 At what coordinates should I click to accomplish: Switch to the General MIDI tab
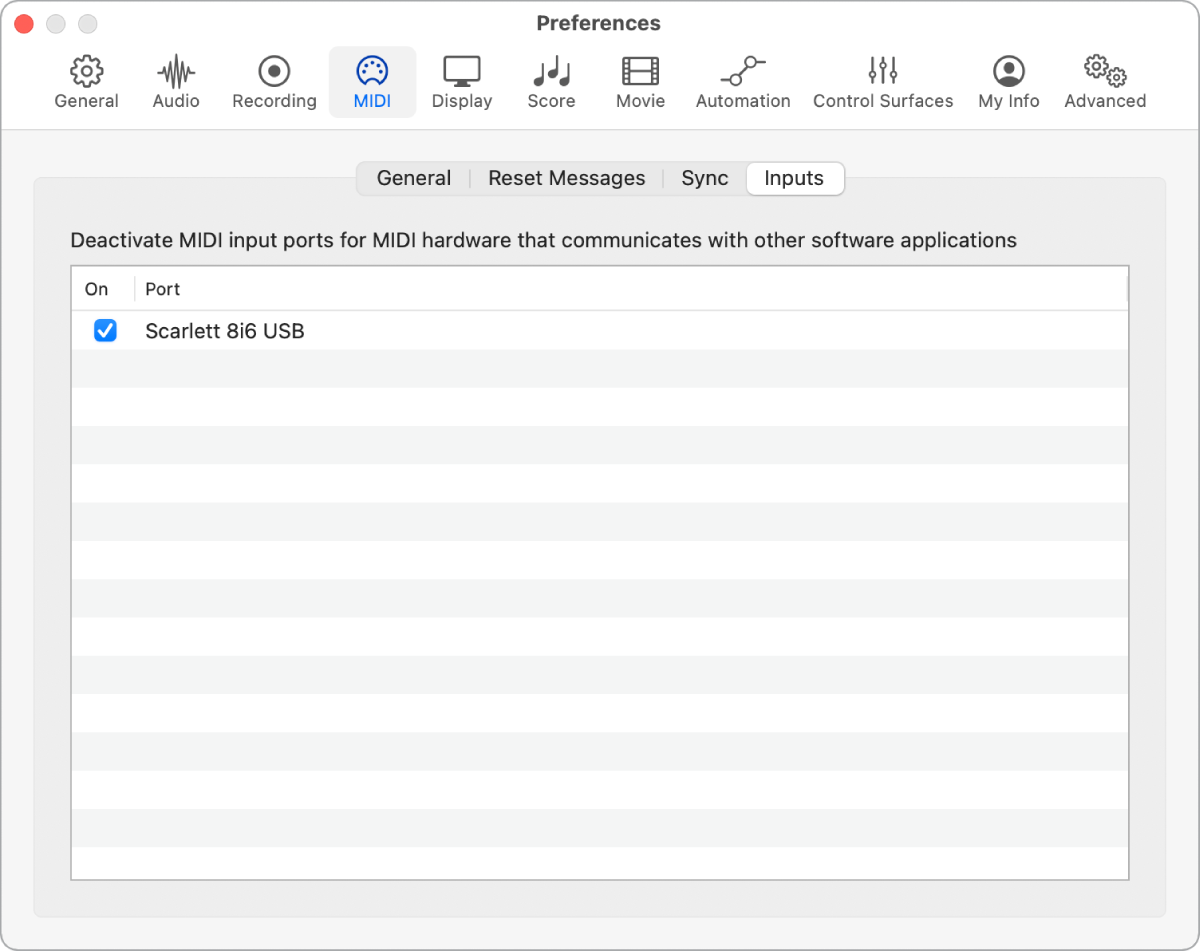(x=413, y=179)
